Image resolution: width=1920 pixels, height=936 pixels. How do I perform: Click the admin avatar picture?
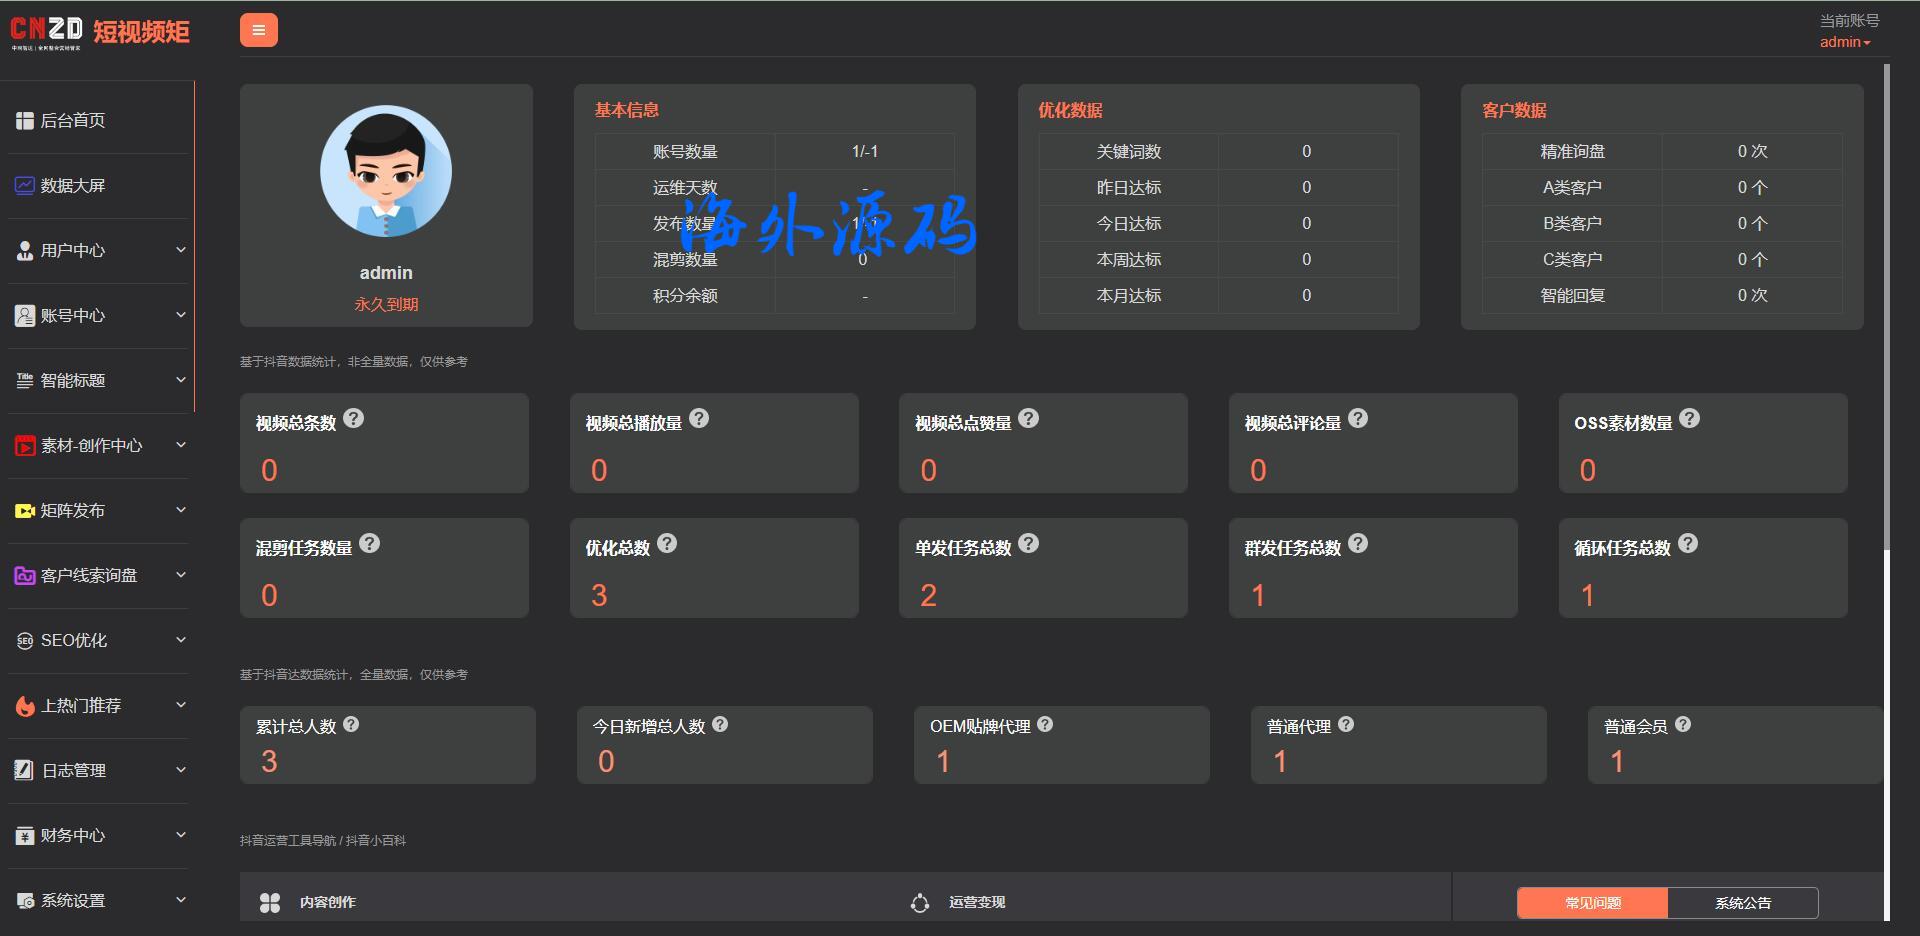386,171
